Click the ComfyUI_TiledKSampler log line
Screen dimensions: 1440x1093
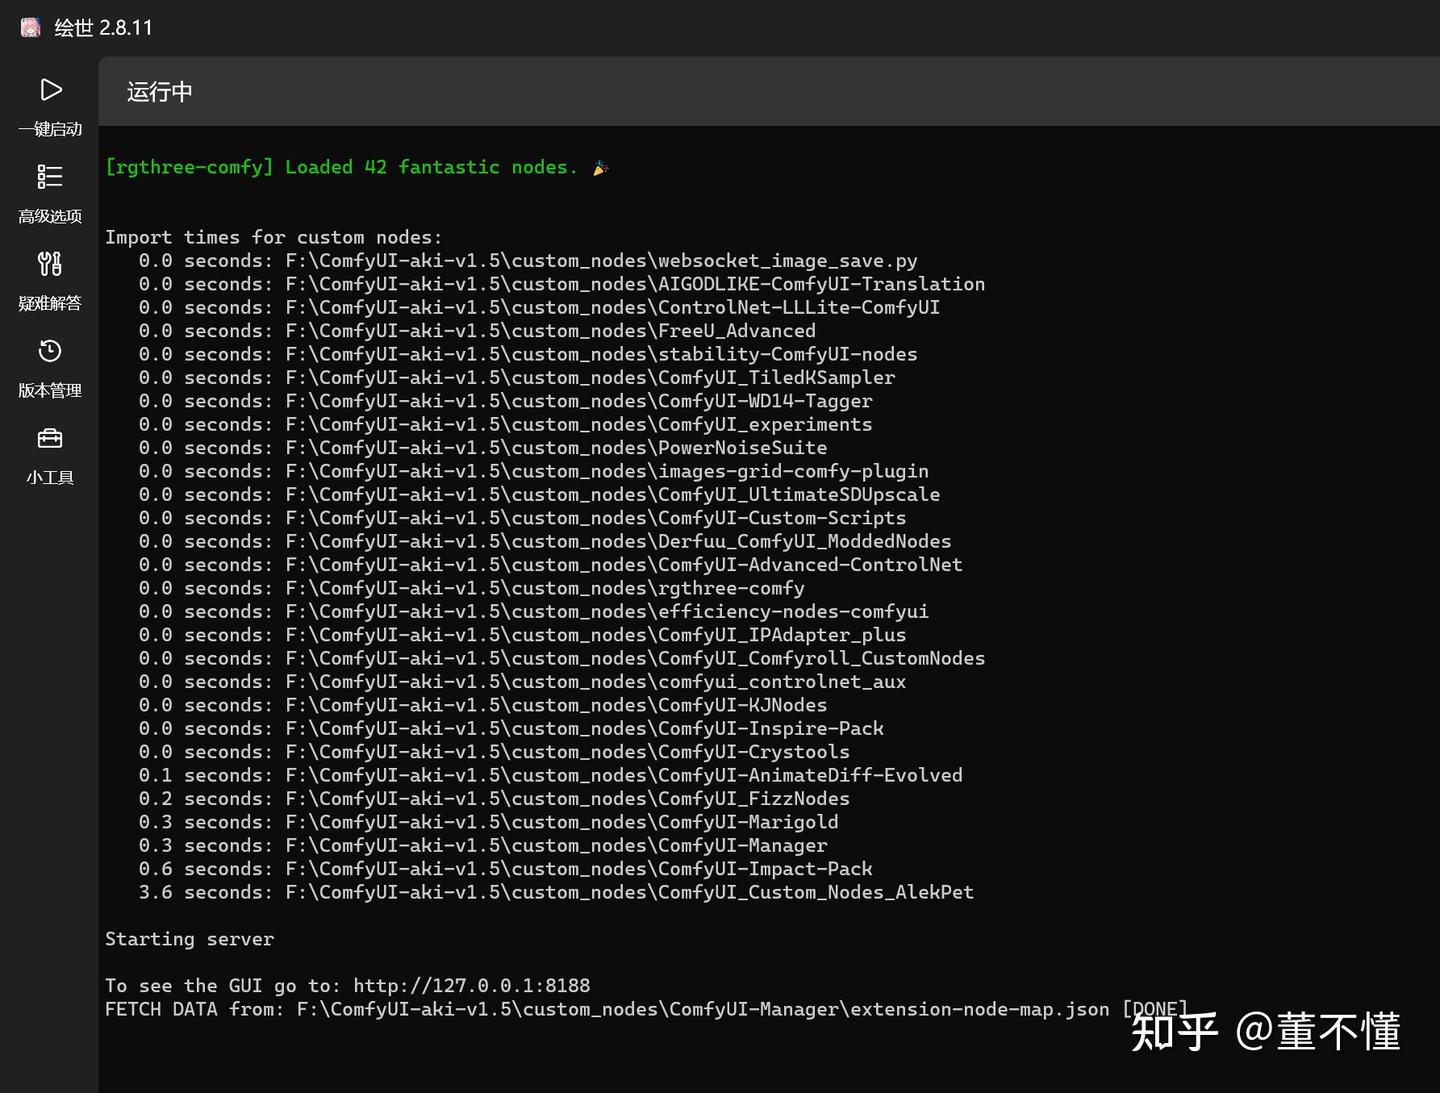point(517,378)
